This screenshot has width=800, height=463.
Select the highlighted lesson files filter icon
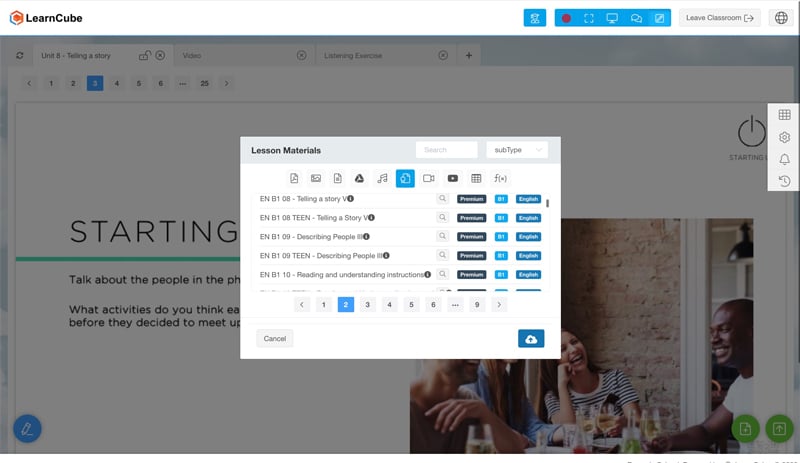click(405, 178)
